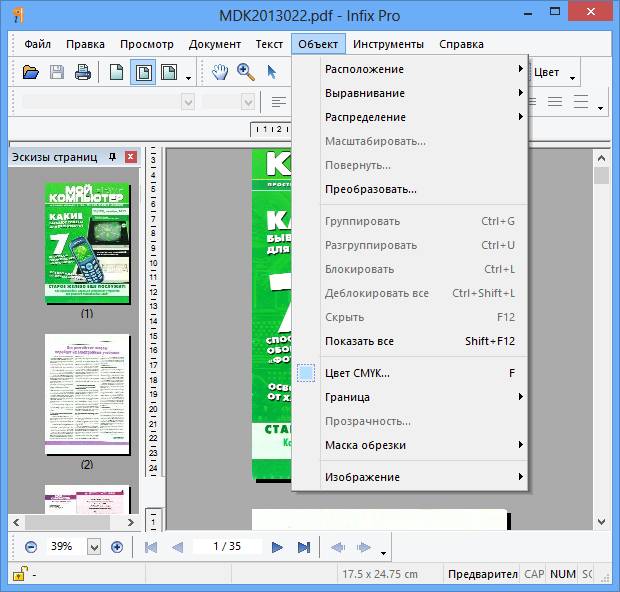Viewport: 620px width, 592px height.
Task: Click the zoom out minus button
Action: (30, 547)
